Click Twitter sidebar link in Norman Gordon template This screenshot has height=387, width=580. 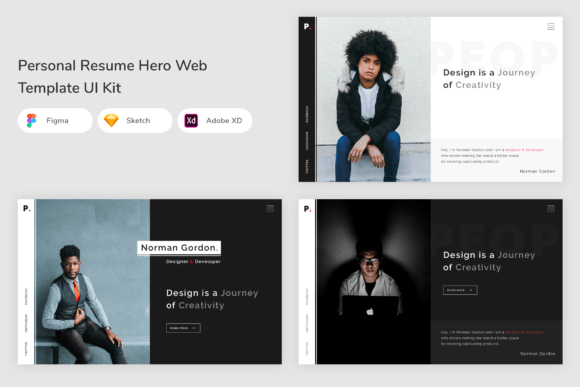[26, 349]
